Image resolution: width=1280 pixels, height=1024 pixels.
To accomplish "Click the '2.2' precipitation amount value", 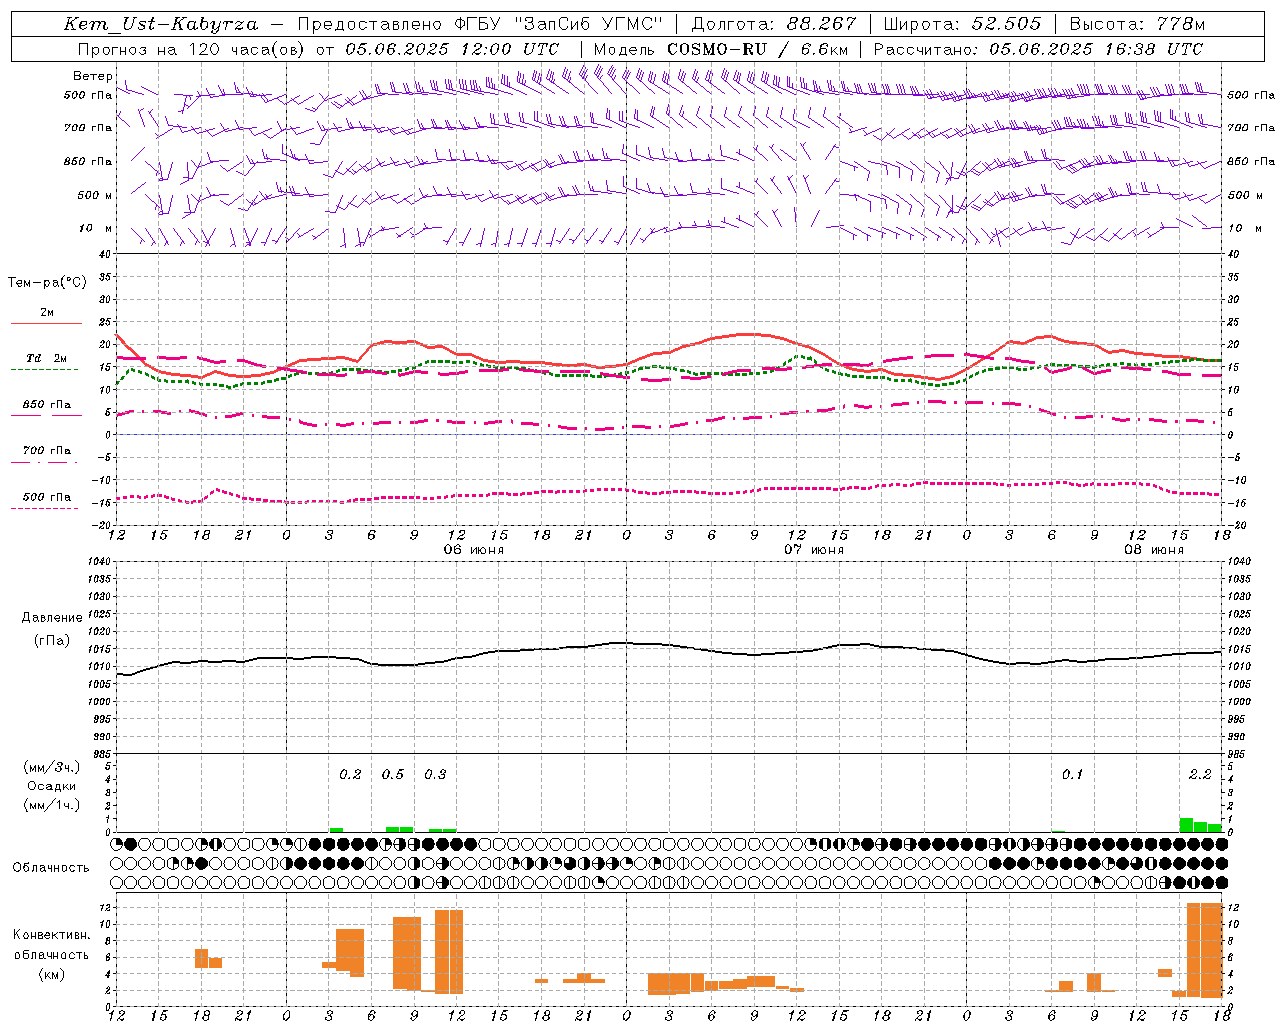I will click(1200, 774).
